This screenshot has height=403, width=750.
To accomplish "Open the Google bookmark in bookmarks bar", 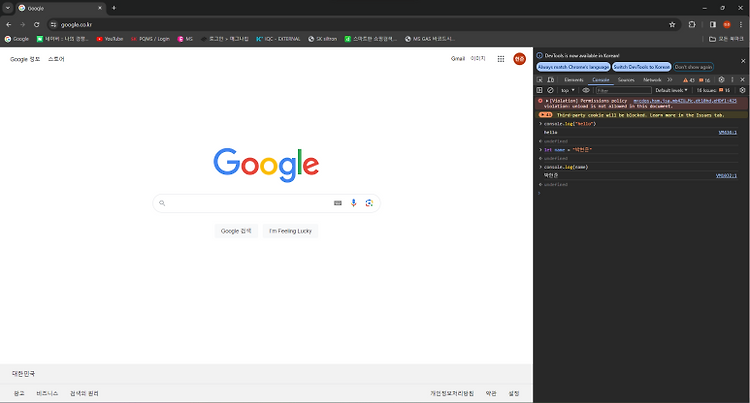I will [17, 39].
